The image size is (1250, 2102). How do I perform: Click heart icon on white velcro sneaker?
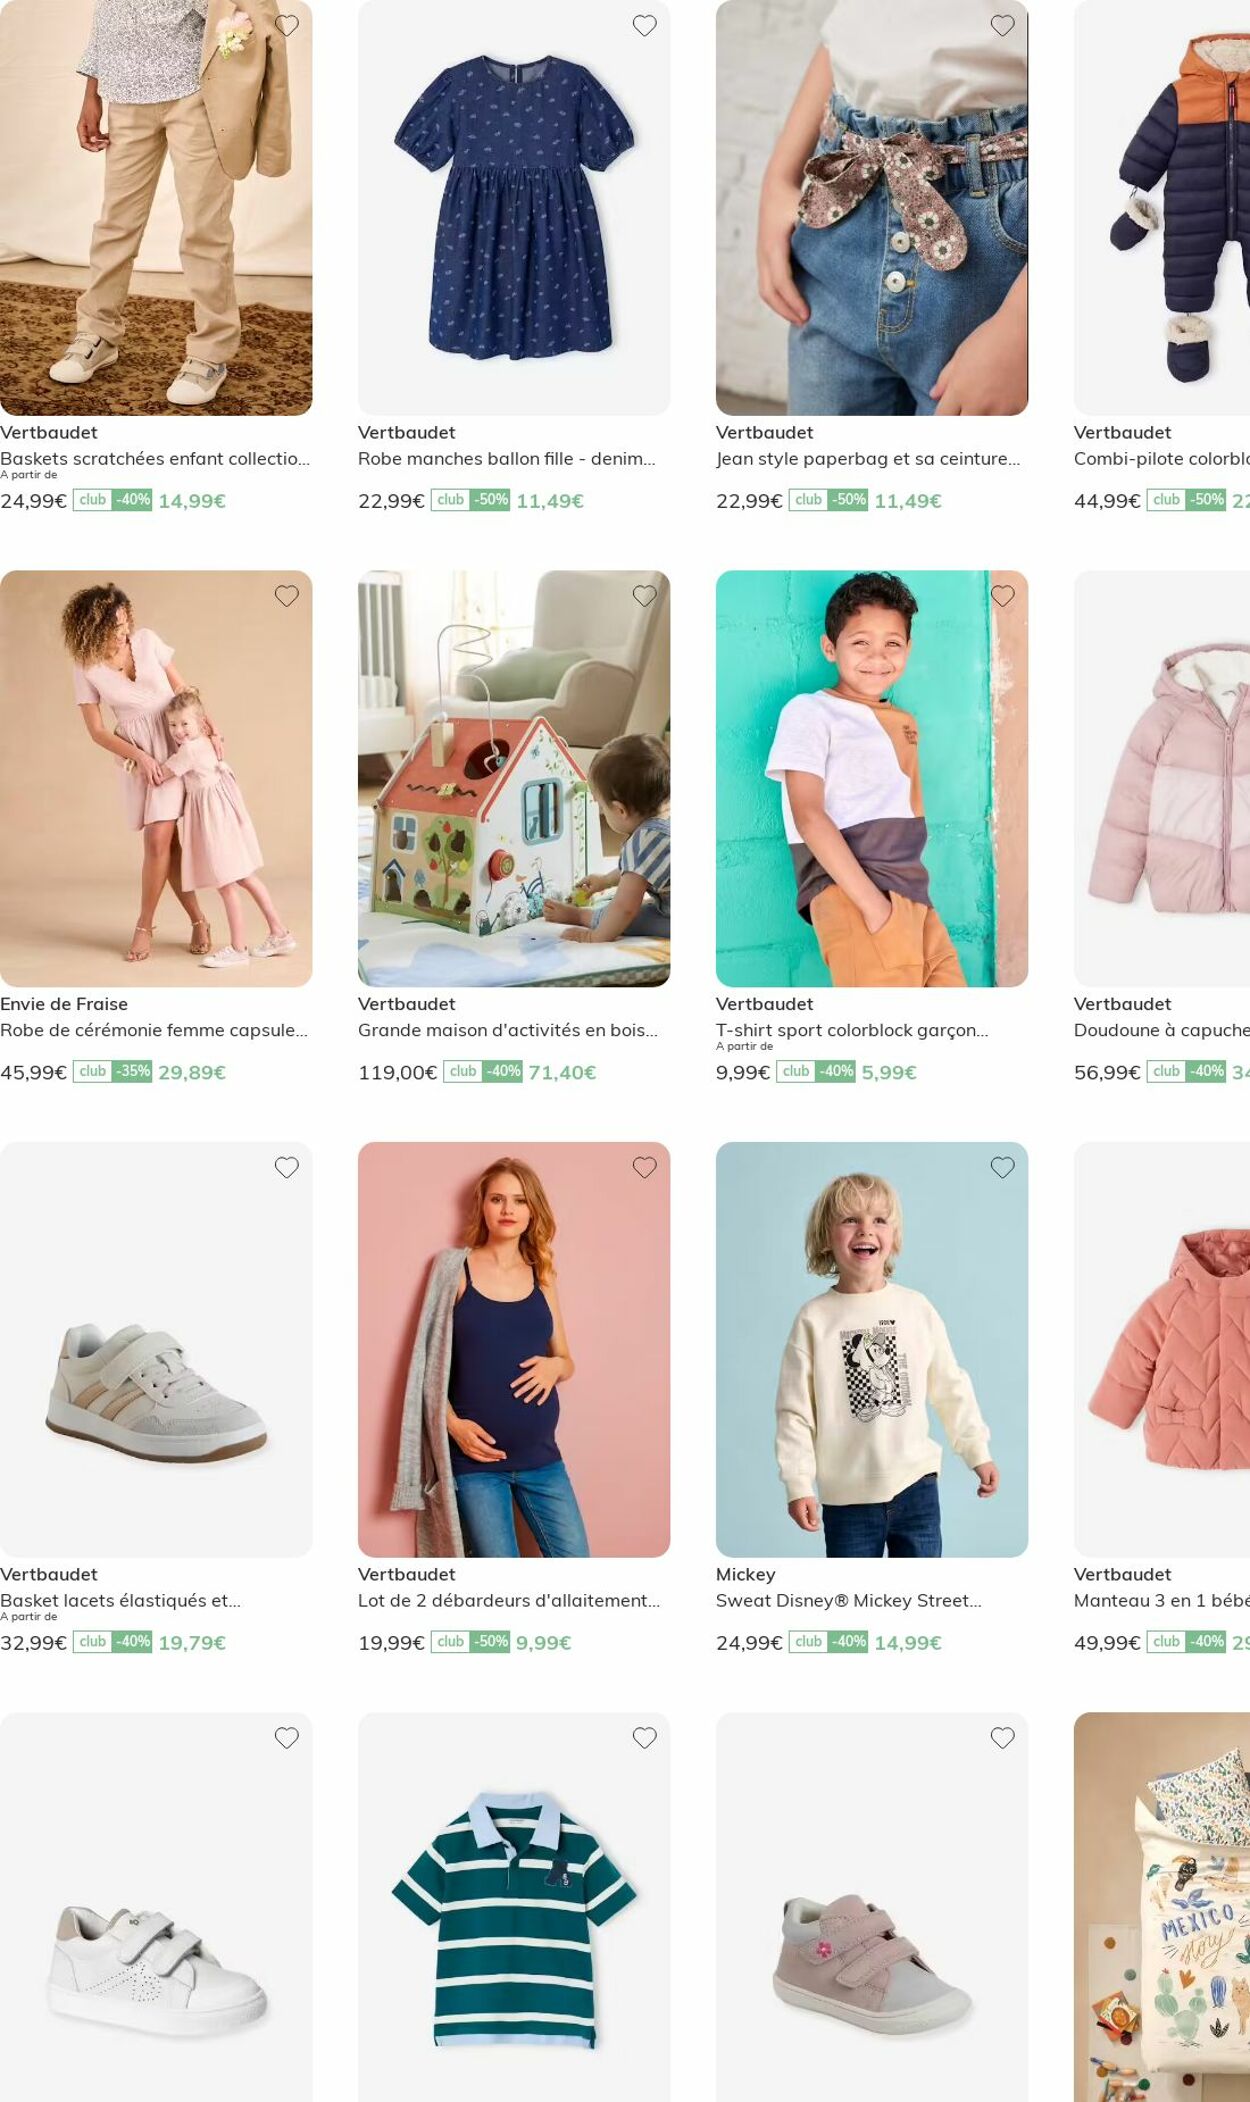coord(287,1738)
